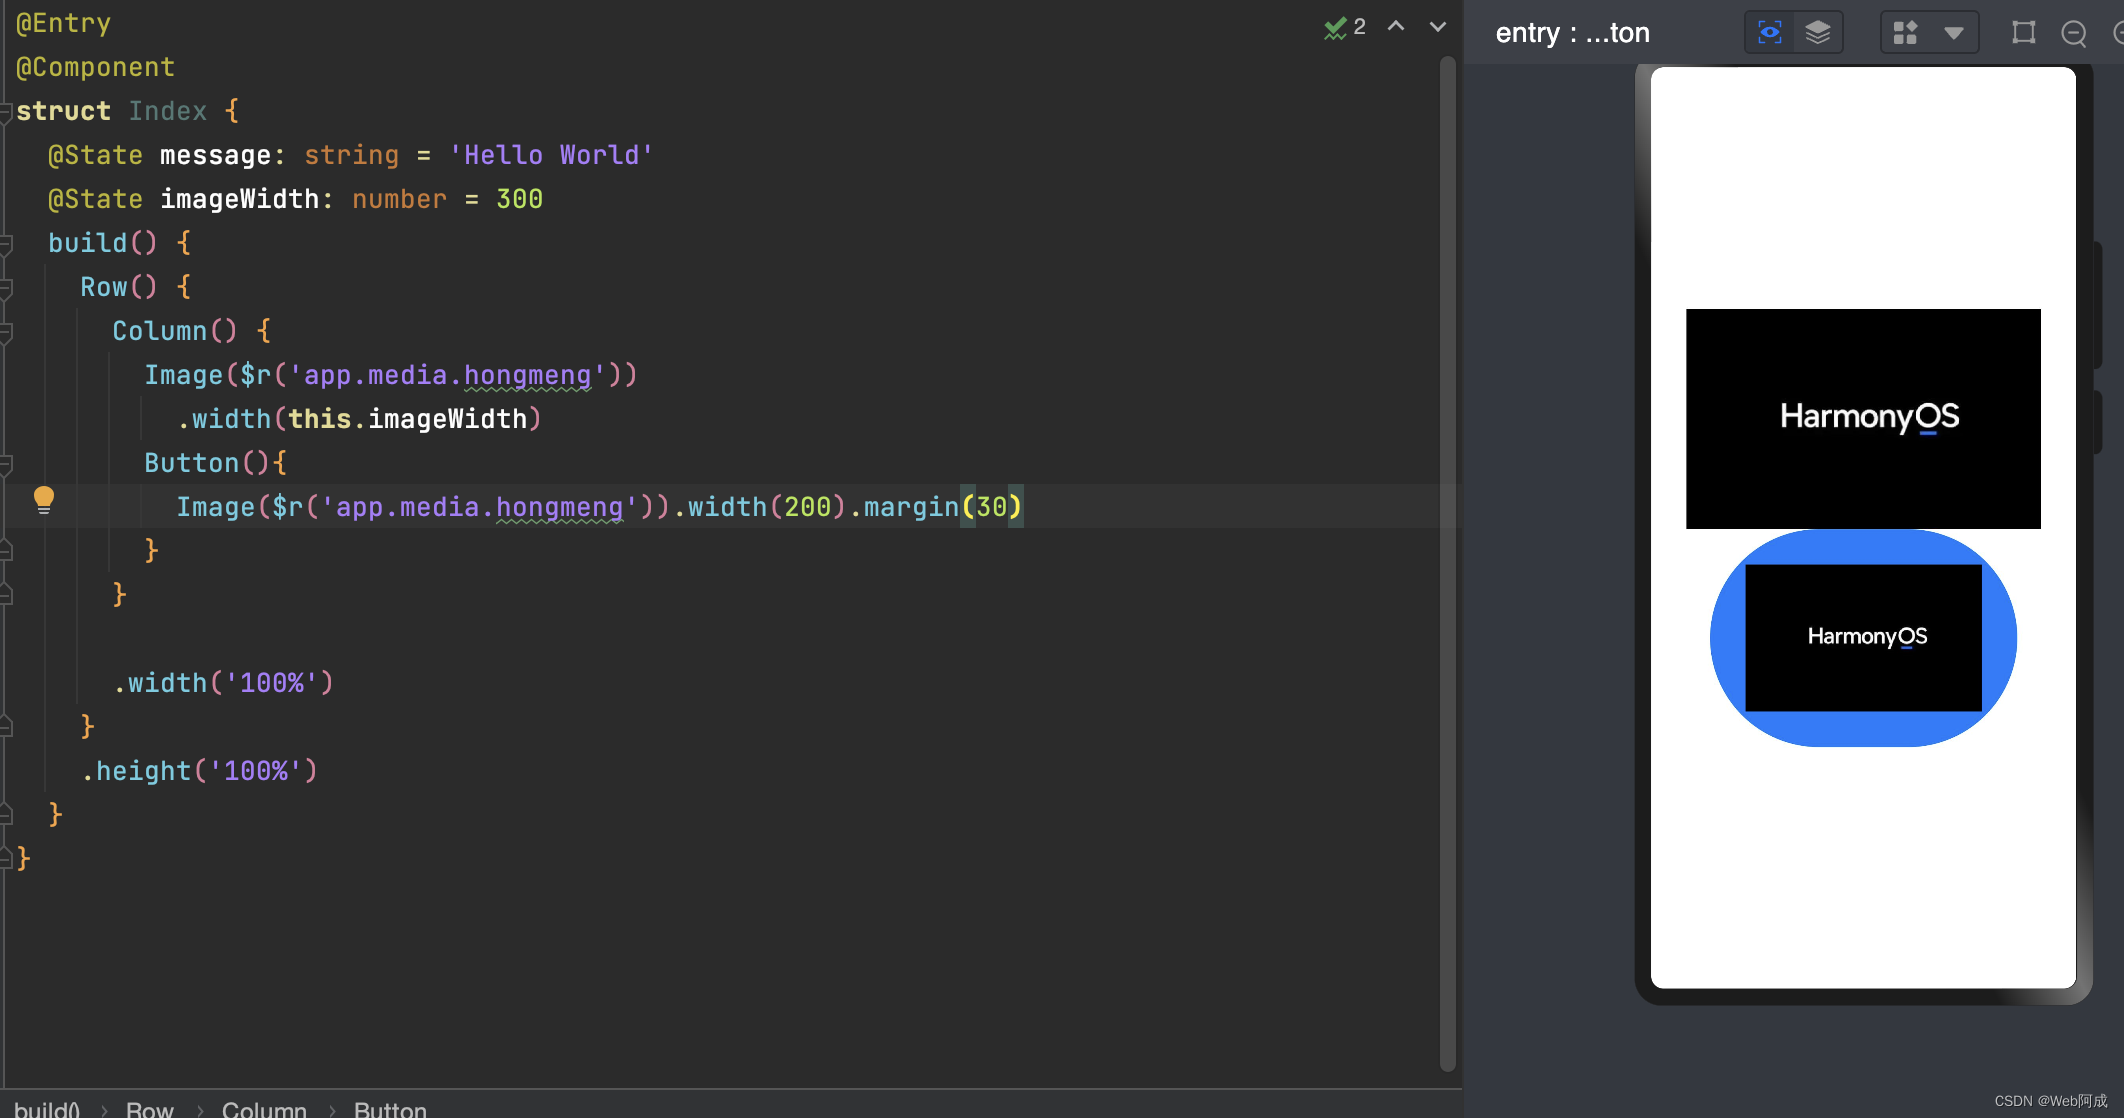Select Column in the breadcrumb bar
This screenshot has height=1118, width=2124.
click(264, 1108)
